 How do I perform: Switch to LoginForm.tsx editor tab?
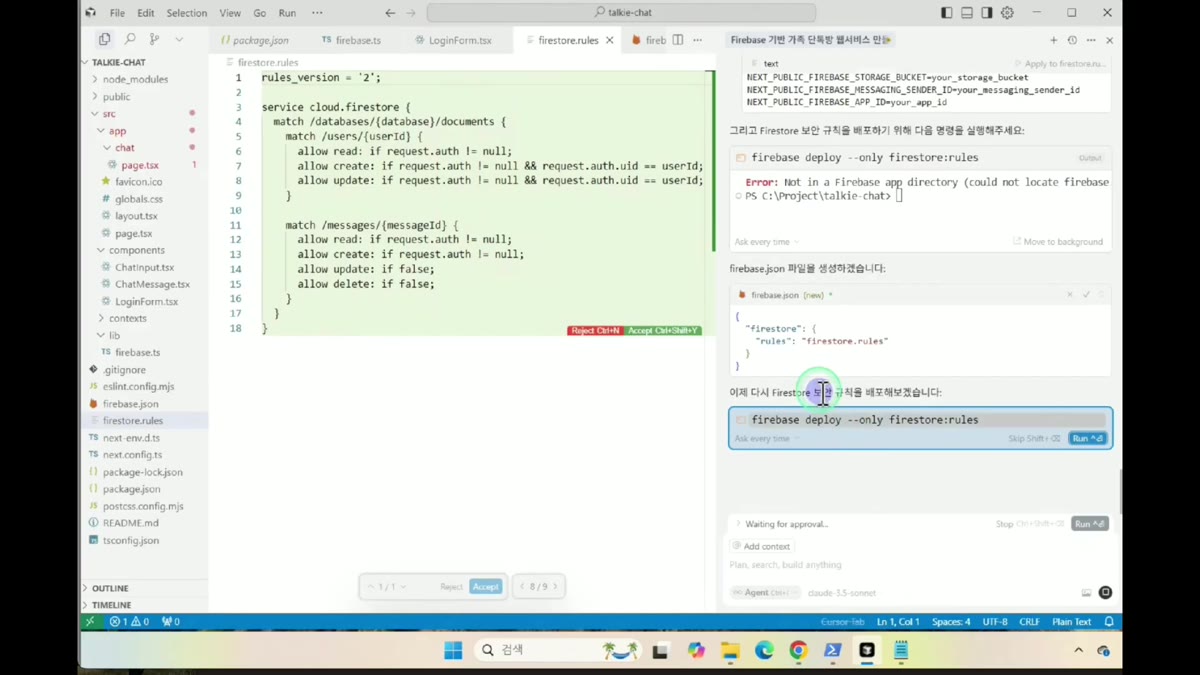454,40
